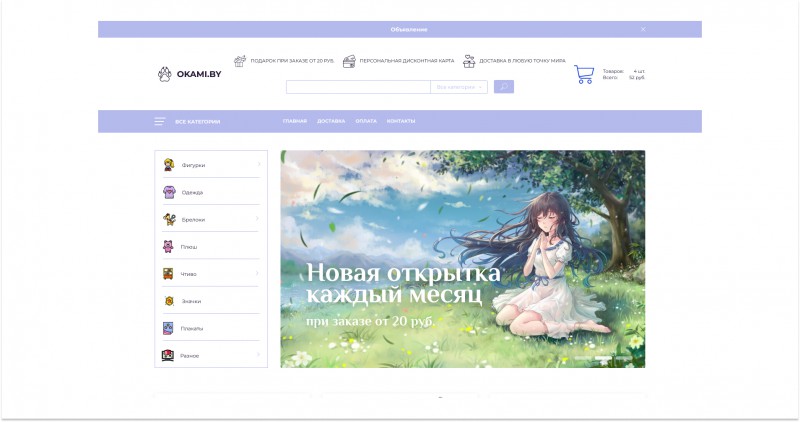Click the Брелоки keychain icon
The width and height of the screenshot is (800, 422).
click(169, 219)
